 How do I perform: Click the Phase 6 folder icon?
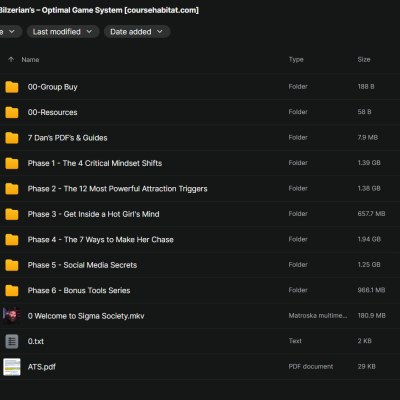(x=12, y=290)
